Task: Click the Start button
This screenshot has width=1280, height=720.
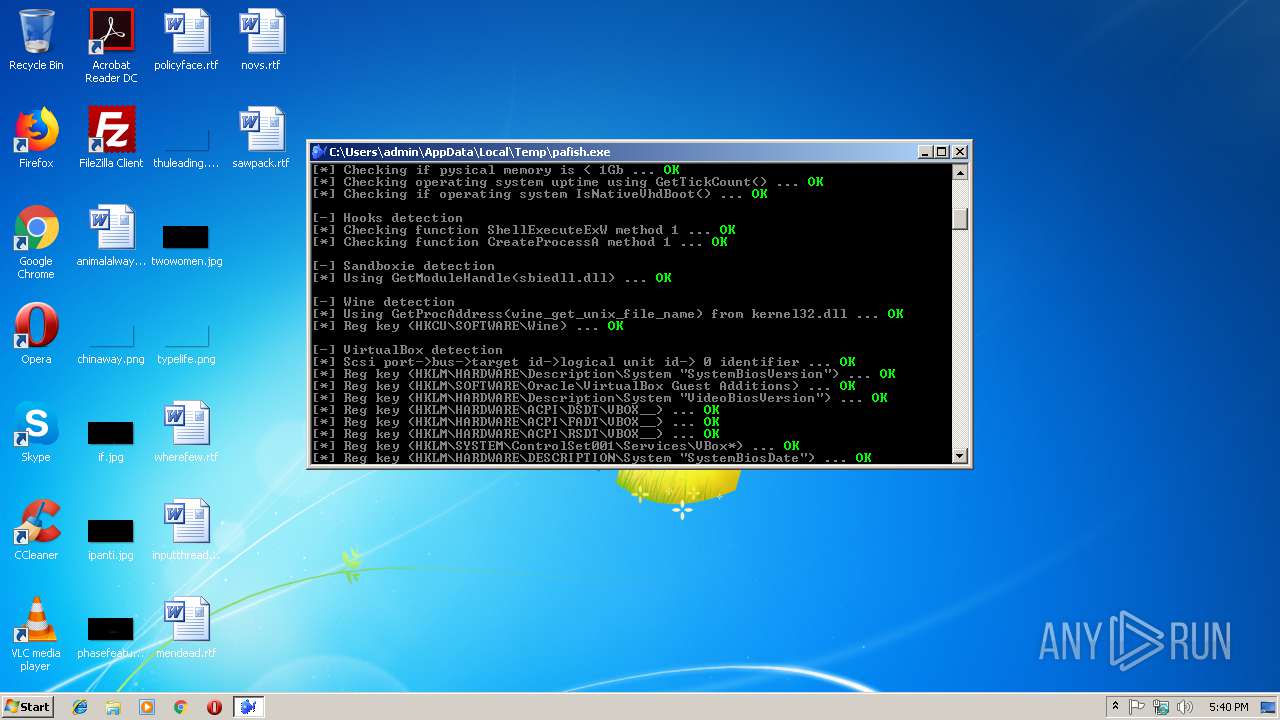Action: click(28, 707)
